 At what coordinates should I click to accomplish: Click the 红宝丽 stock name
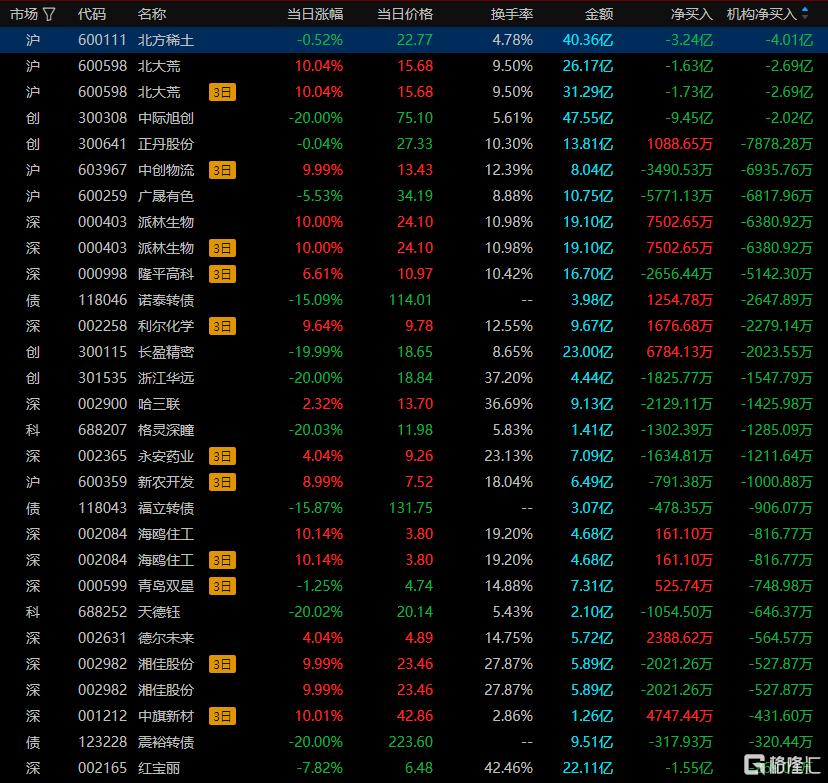point(159,768)
